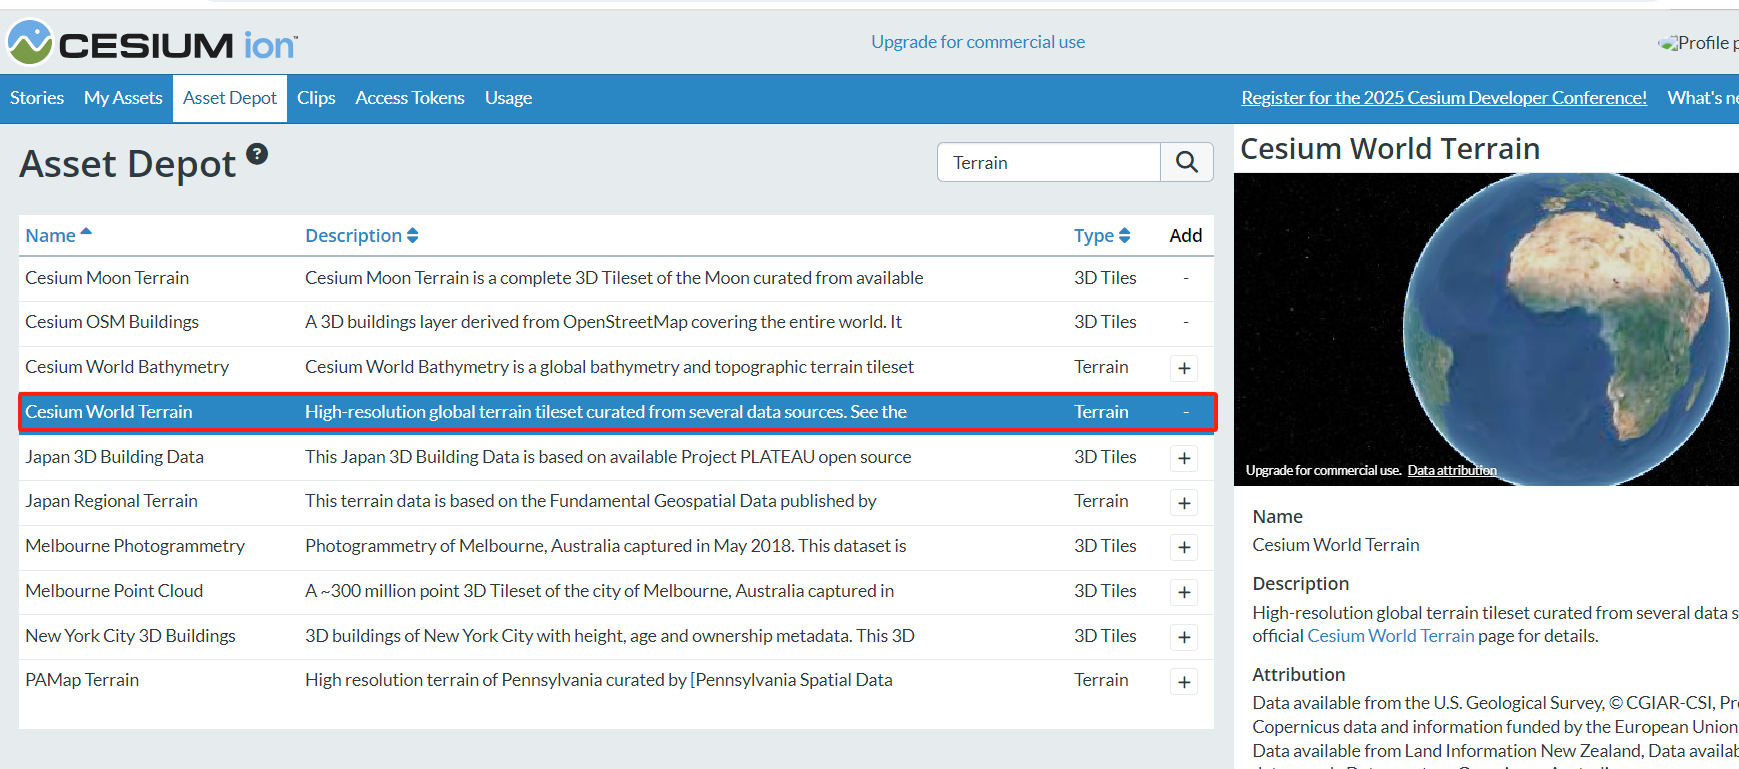Click 'High resolution terrain of Pennsylvania' description

click(x=598, y=680)
